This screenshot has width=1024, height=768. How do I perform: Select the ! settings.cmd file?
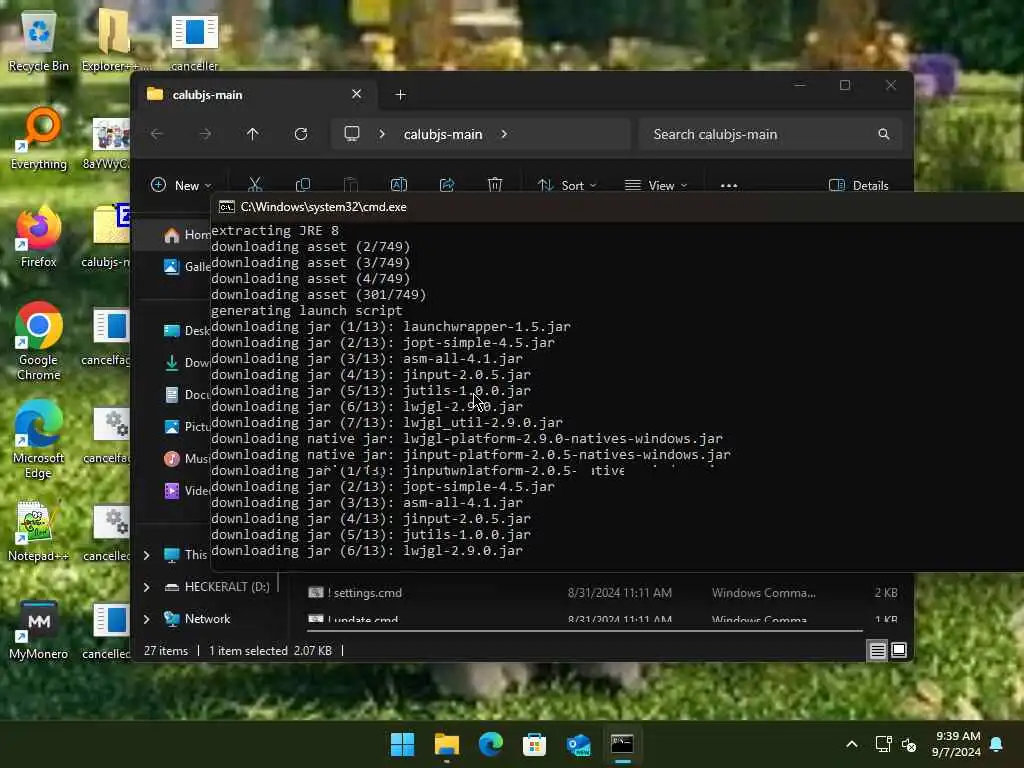[x=601, y=593]
